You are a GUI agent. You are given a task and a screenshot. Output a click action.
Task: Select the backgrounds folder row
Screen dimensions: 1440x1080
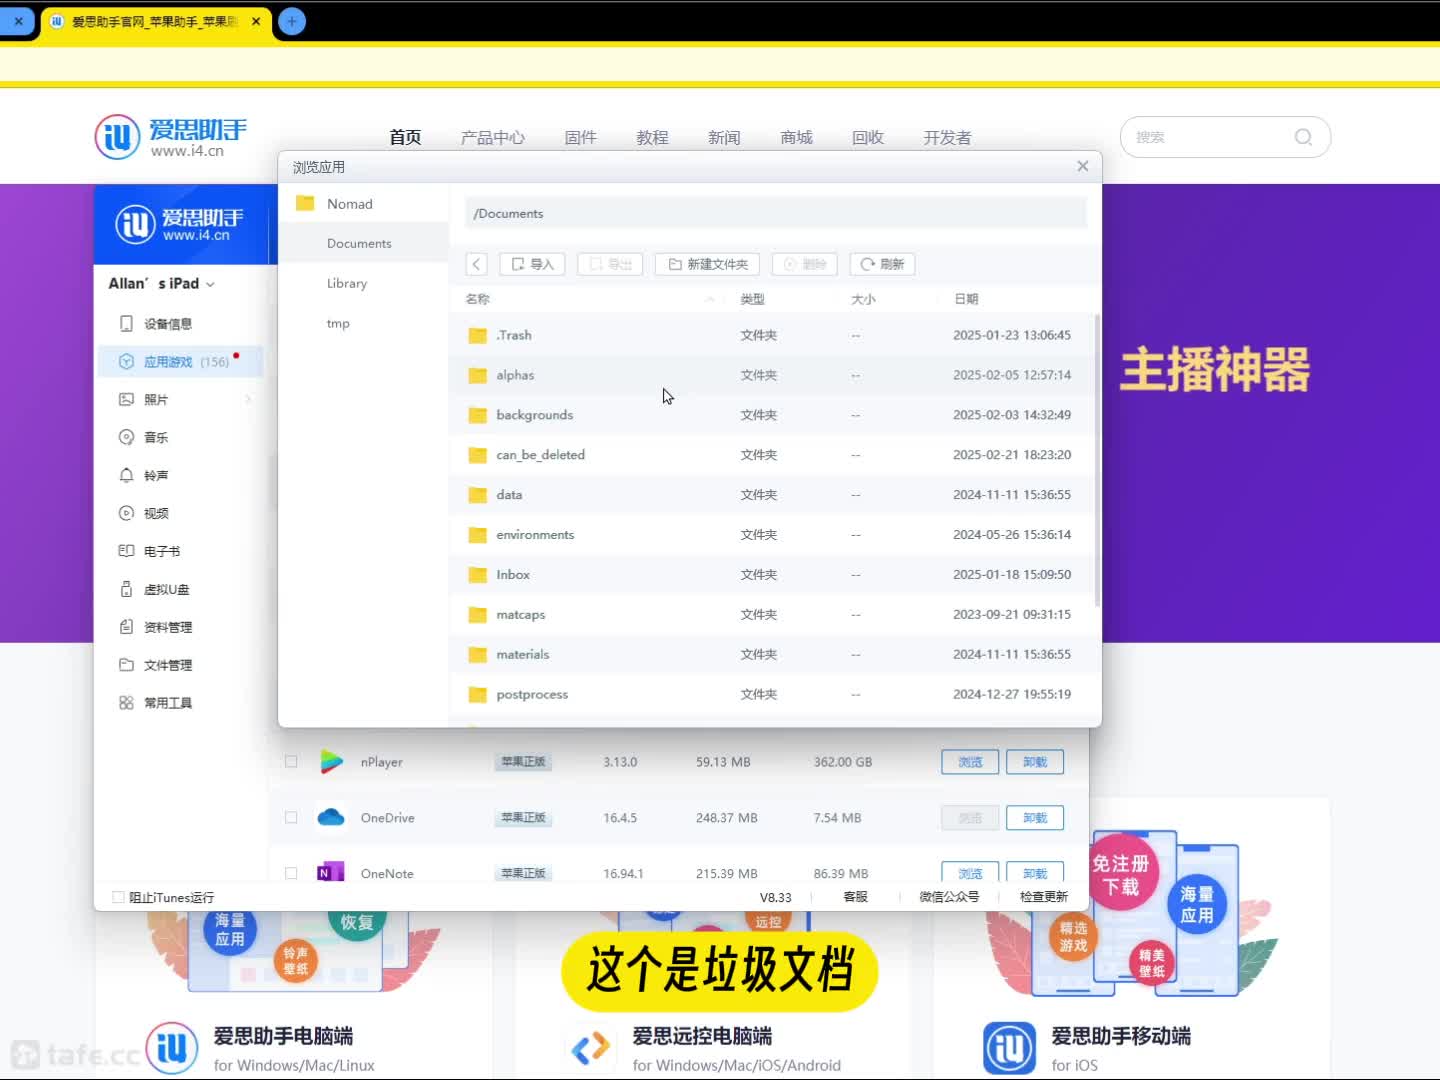(x=772, y=415)
